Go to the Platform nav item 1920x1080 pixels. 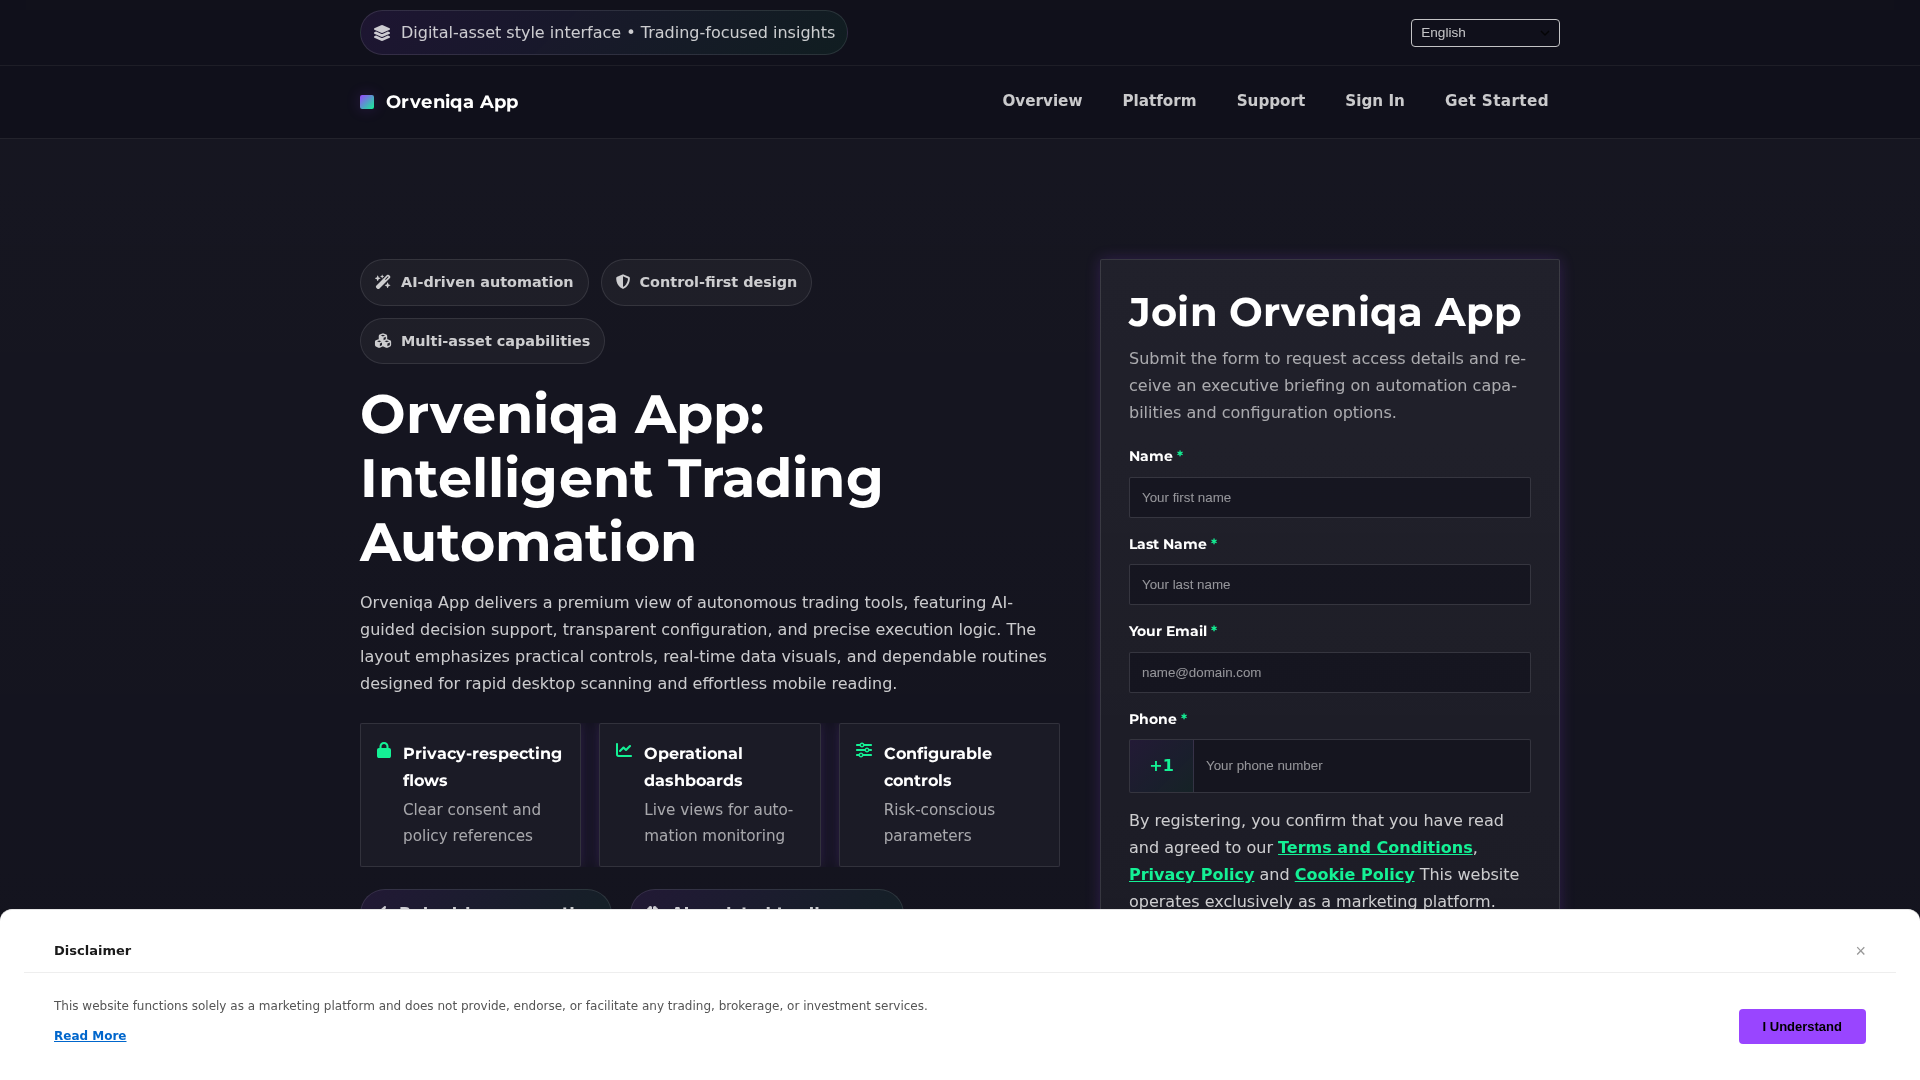click(x=1159, y=101)
